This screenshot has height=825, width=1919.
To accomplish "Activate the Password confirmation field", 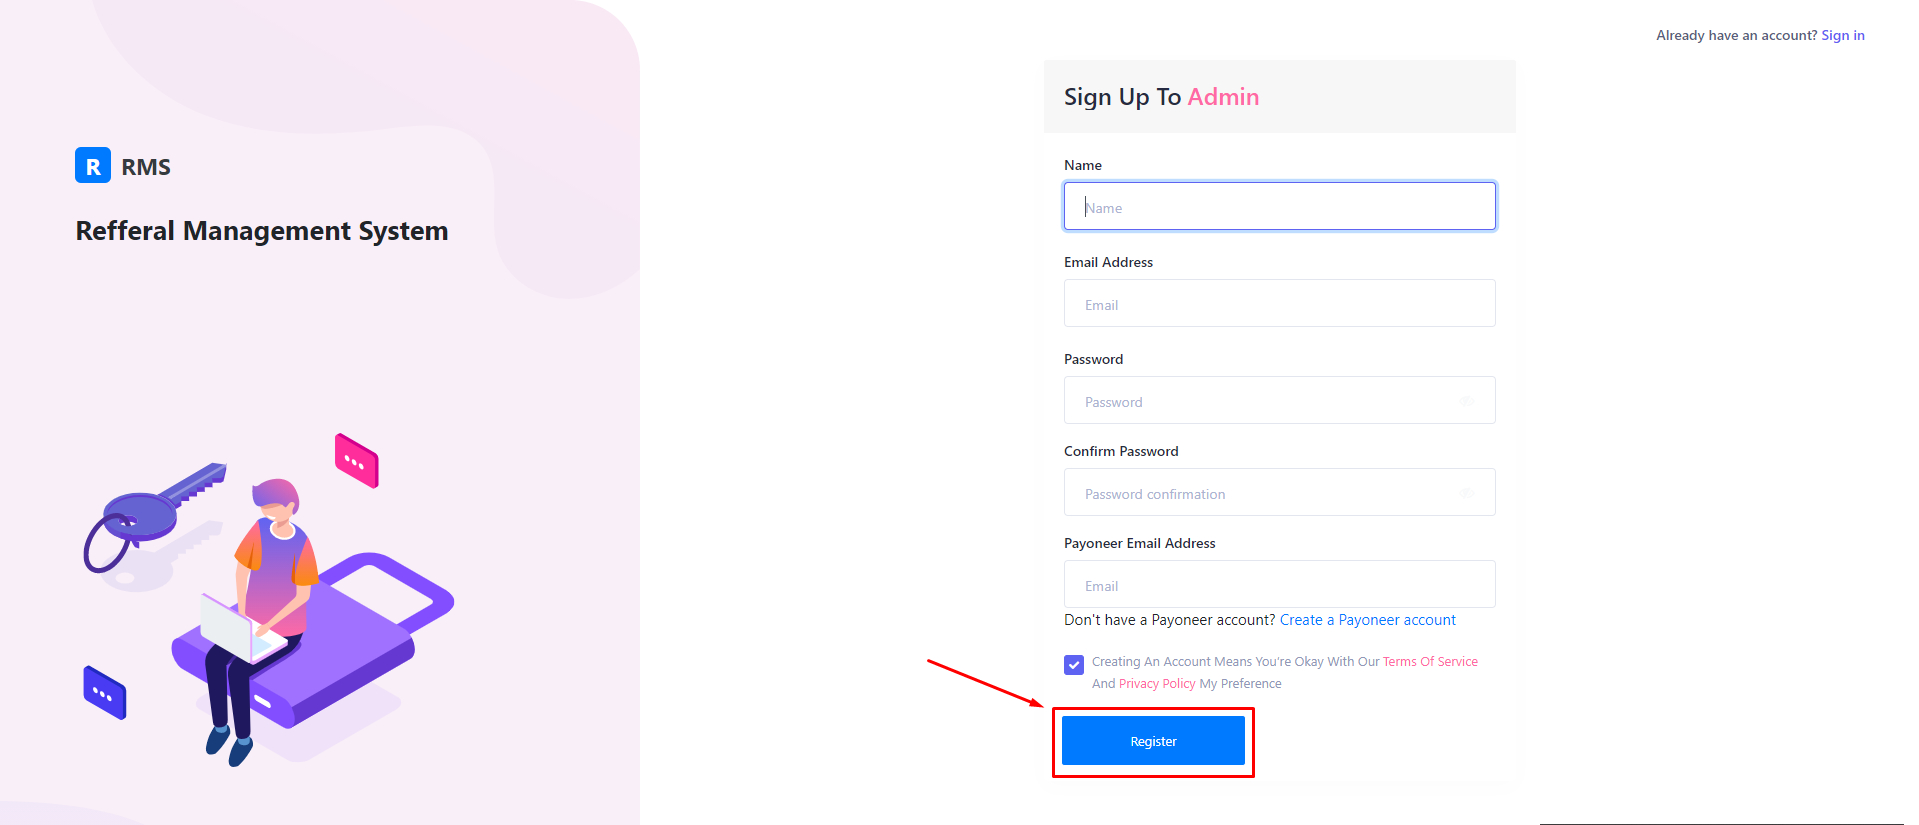I will [x=1280, y=492].
